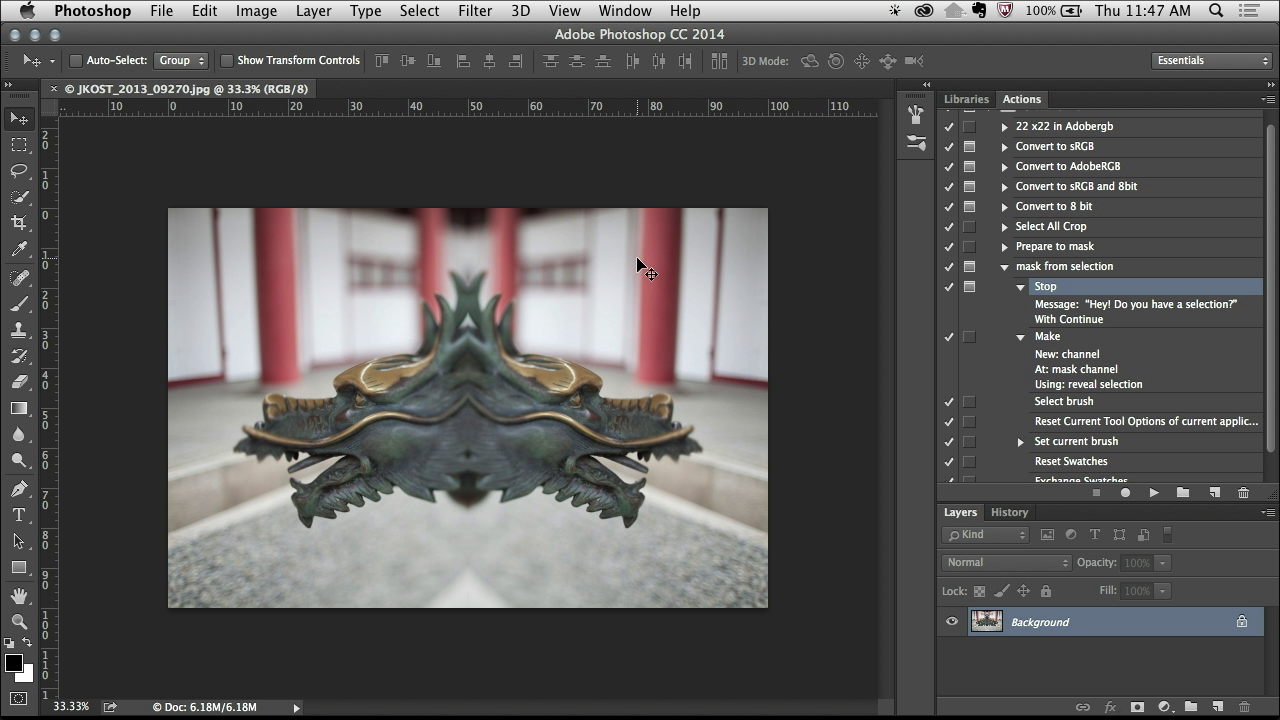Activate the Zoom tool in toolbar
1280x720 pixels.
19,621
